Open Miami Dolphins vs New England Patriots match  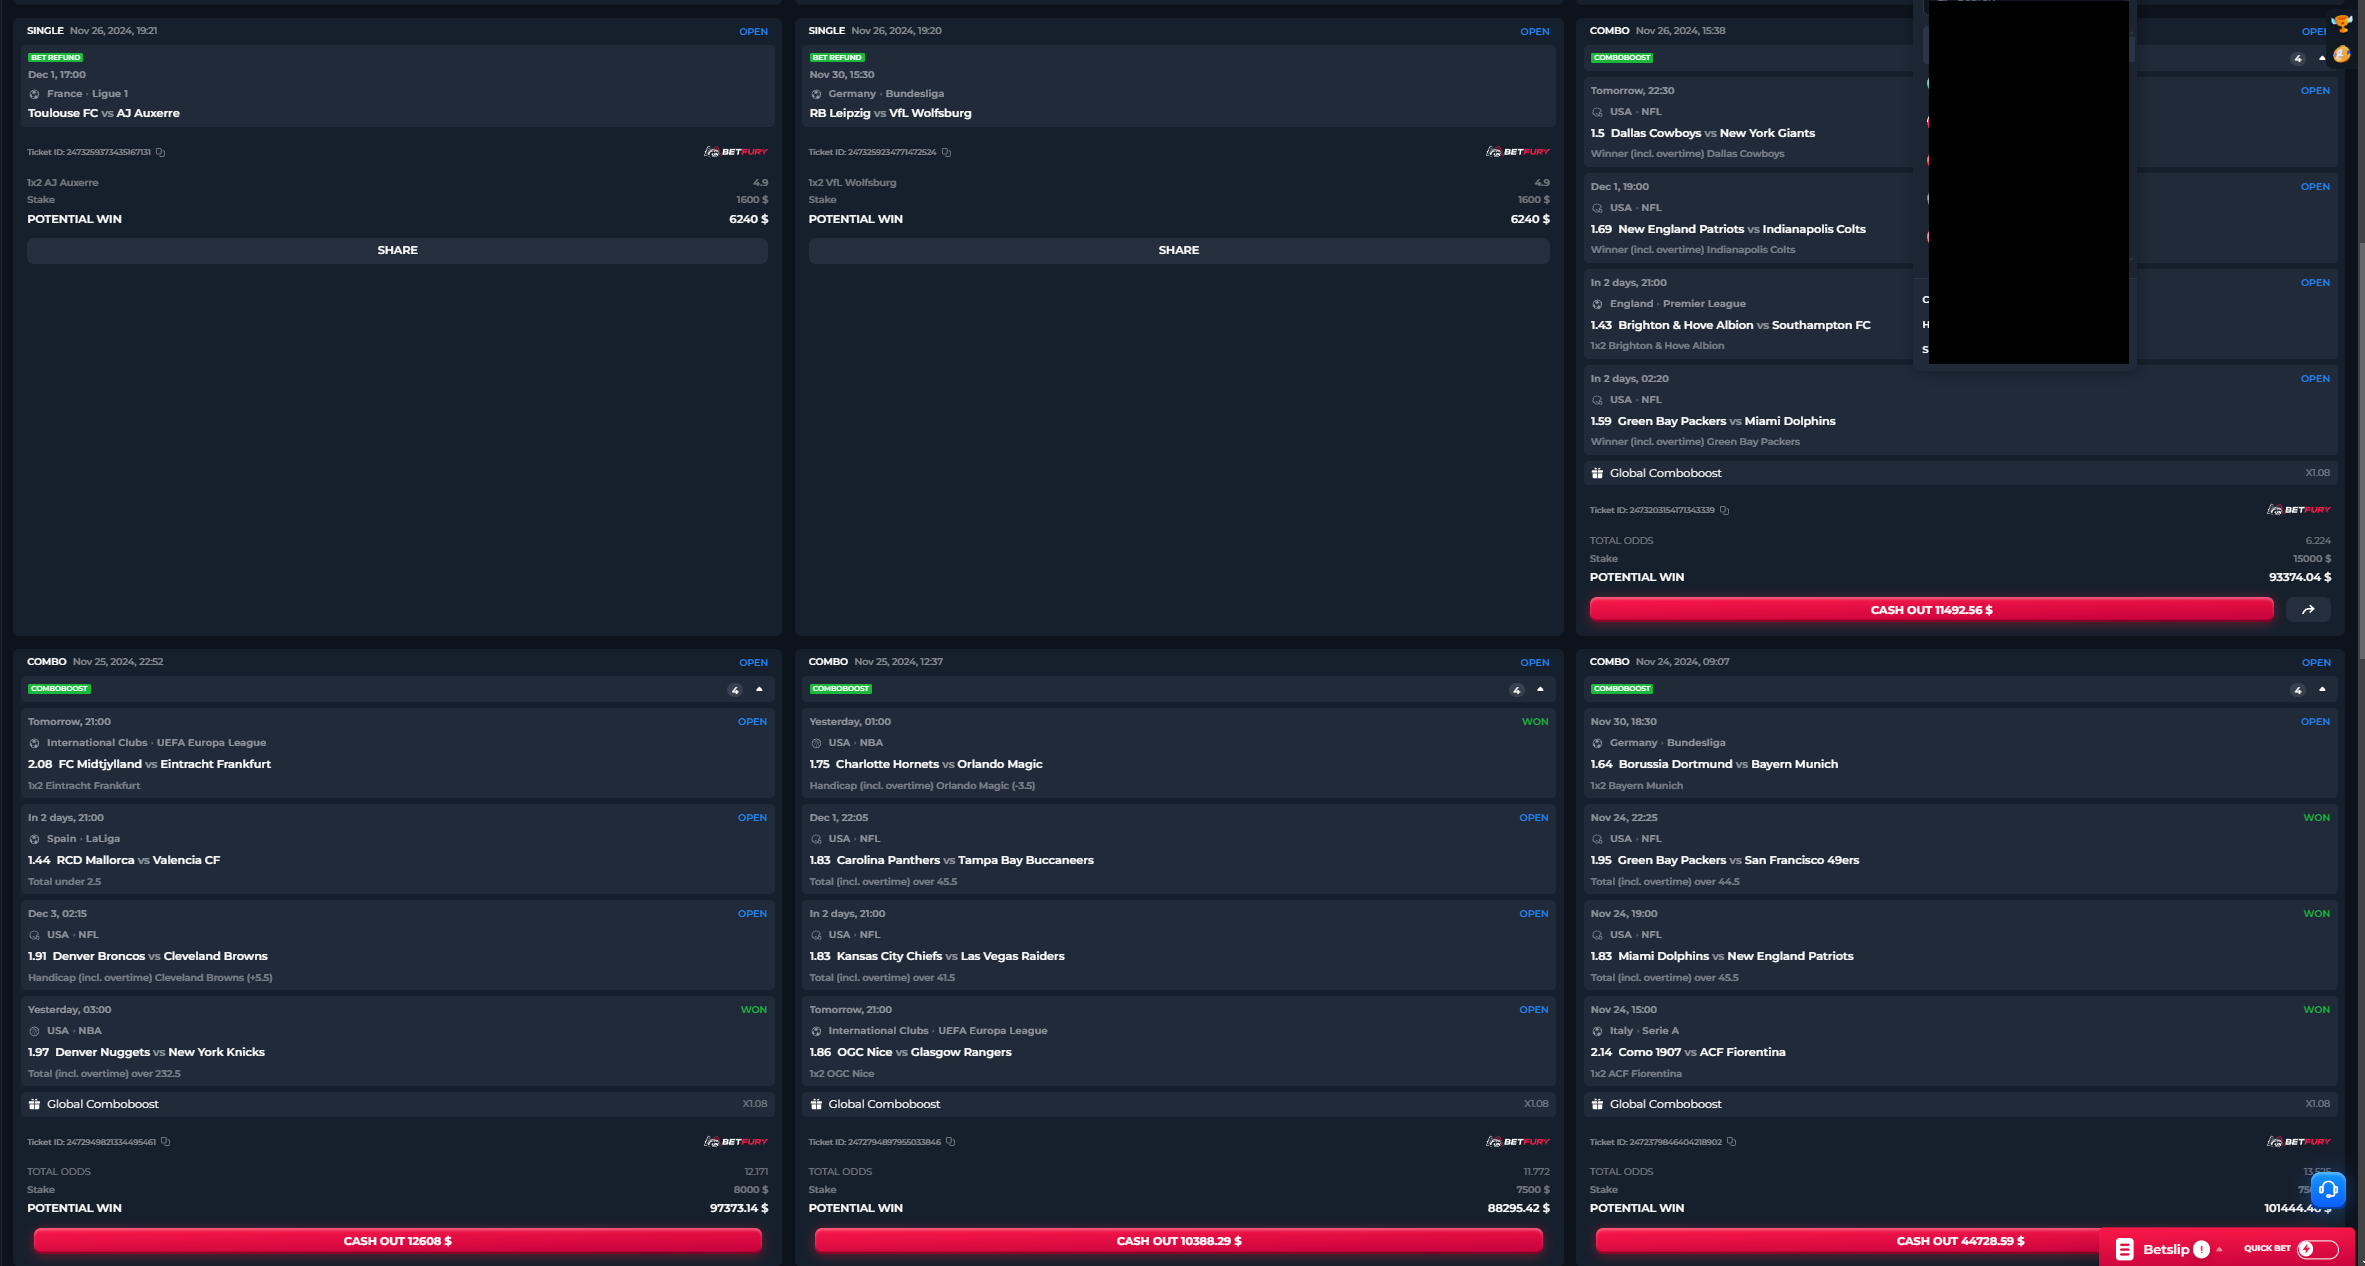tap(1736, 956)
